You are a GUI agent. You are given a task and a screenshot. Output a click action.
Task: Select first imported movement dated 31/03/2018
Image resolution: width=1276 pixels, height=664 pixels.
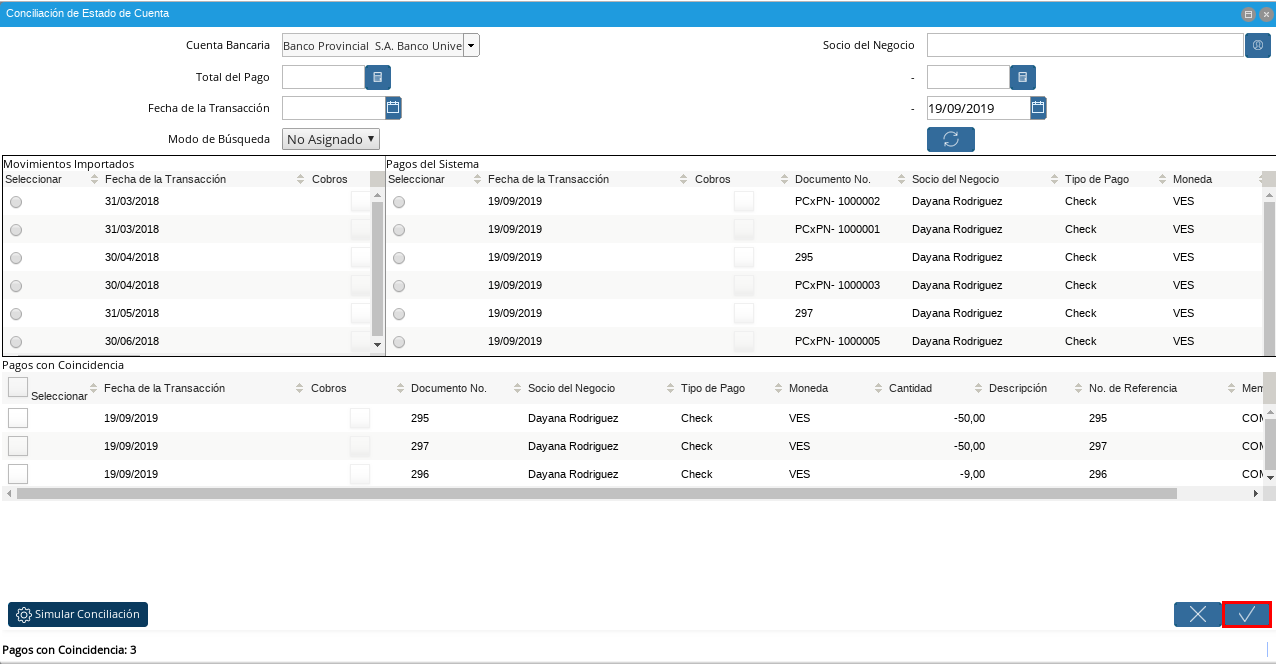point(16,202)
